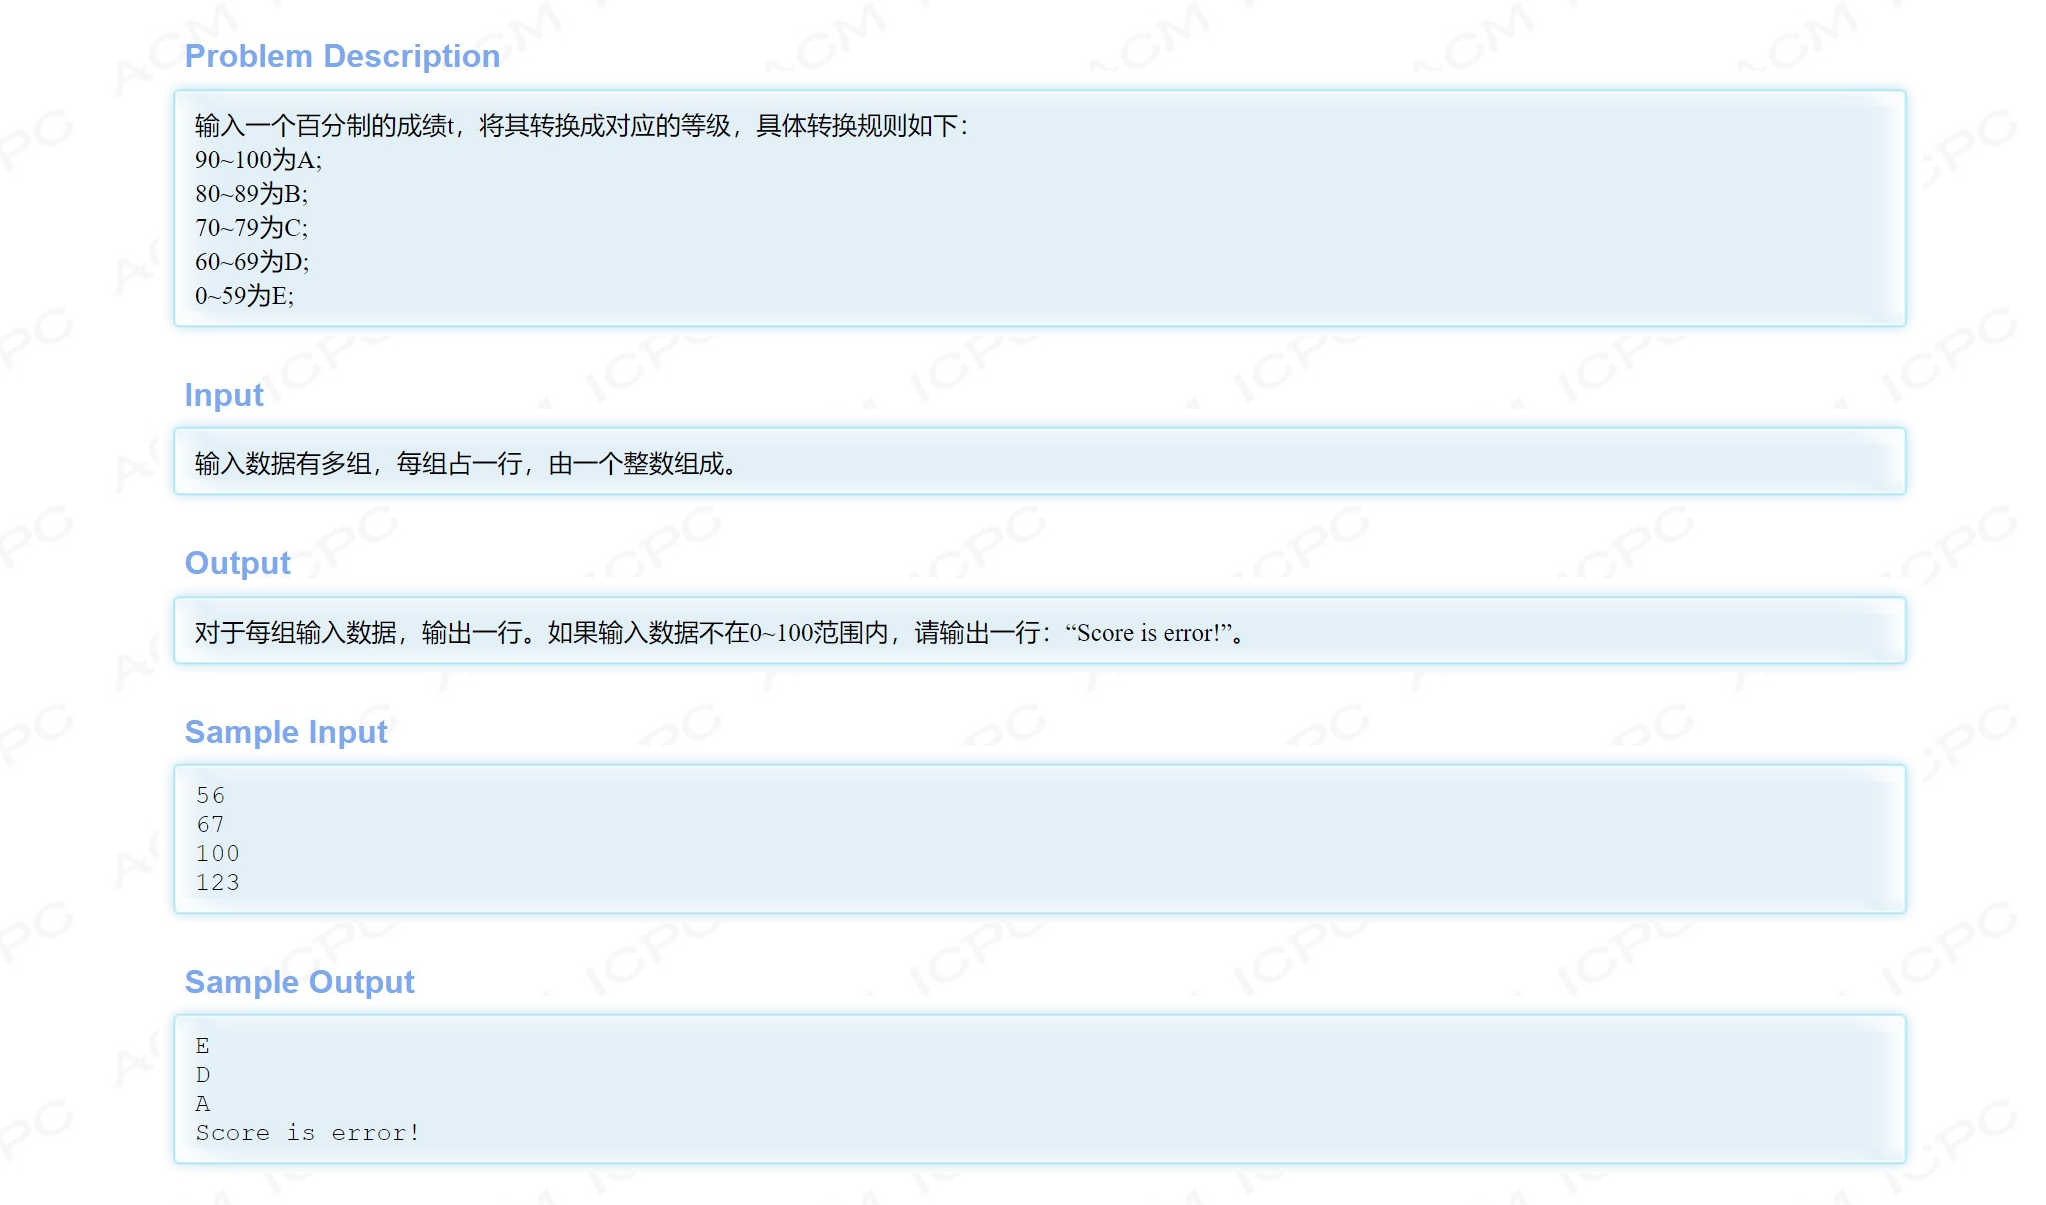Viewport: 2046px width, 1205px height.
Task: Select the sample input value 100
Action: [217, 853]
